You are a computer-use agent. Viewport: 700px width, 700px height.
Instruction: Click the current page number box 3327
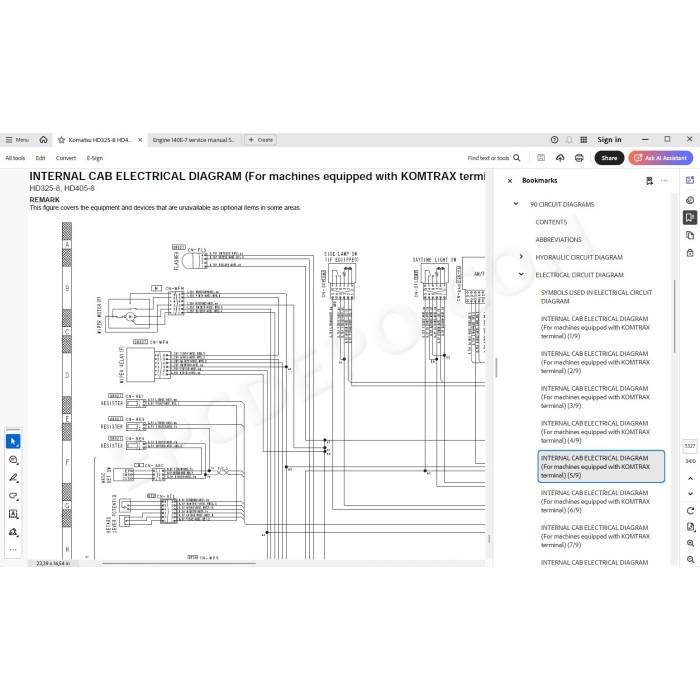click(690, 446)
